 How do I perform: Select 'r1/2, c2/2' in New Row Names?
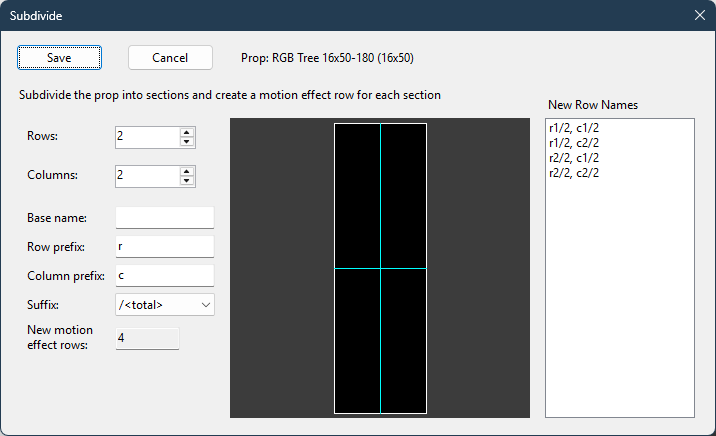click(x=574, y=143)
